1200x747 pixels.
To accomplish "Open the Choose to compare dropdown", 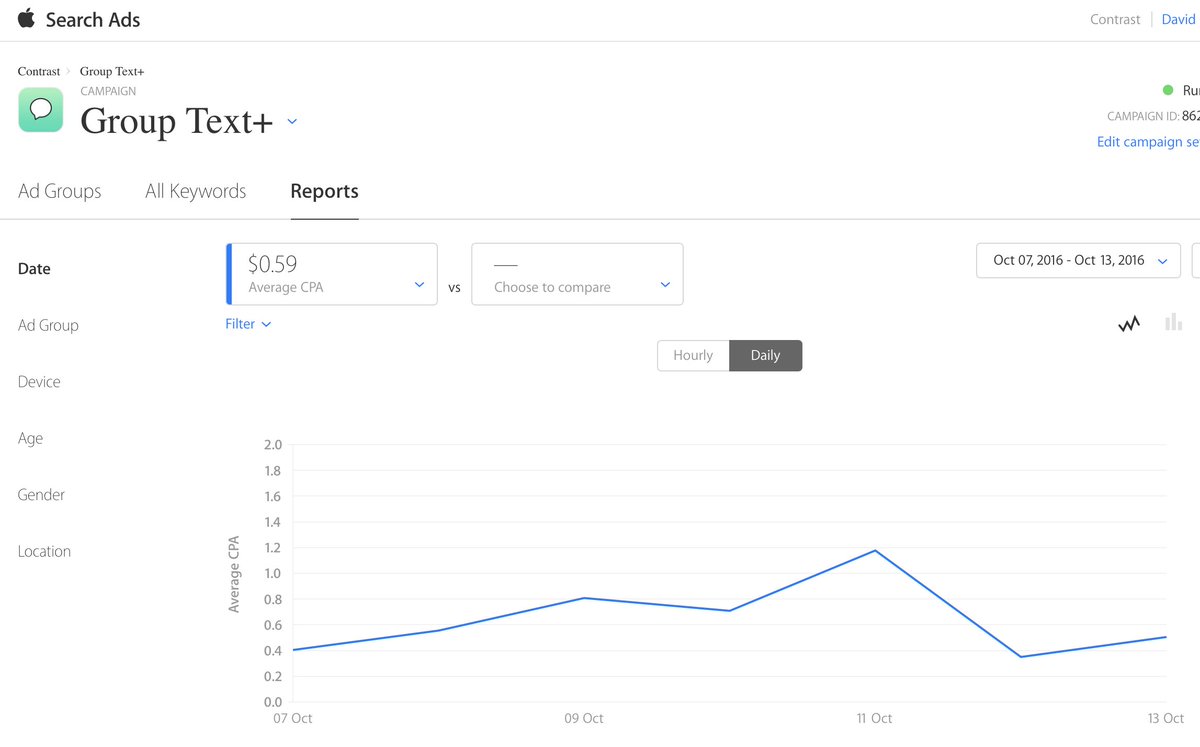I will pyautogui.click(x=577, y=274).
